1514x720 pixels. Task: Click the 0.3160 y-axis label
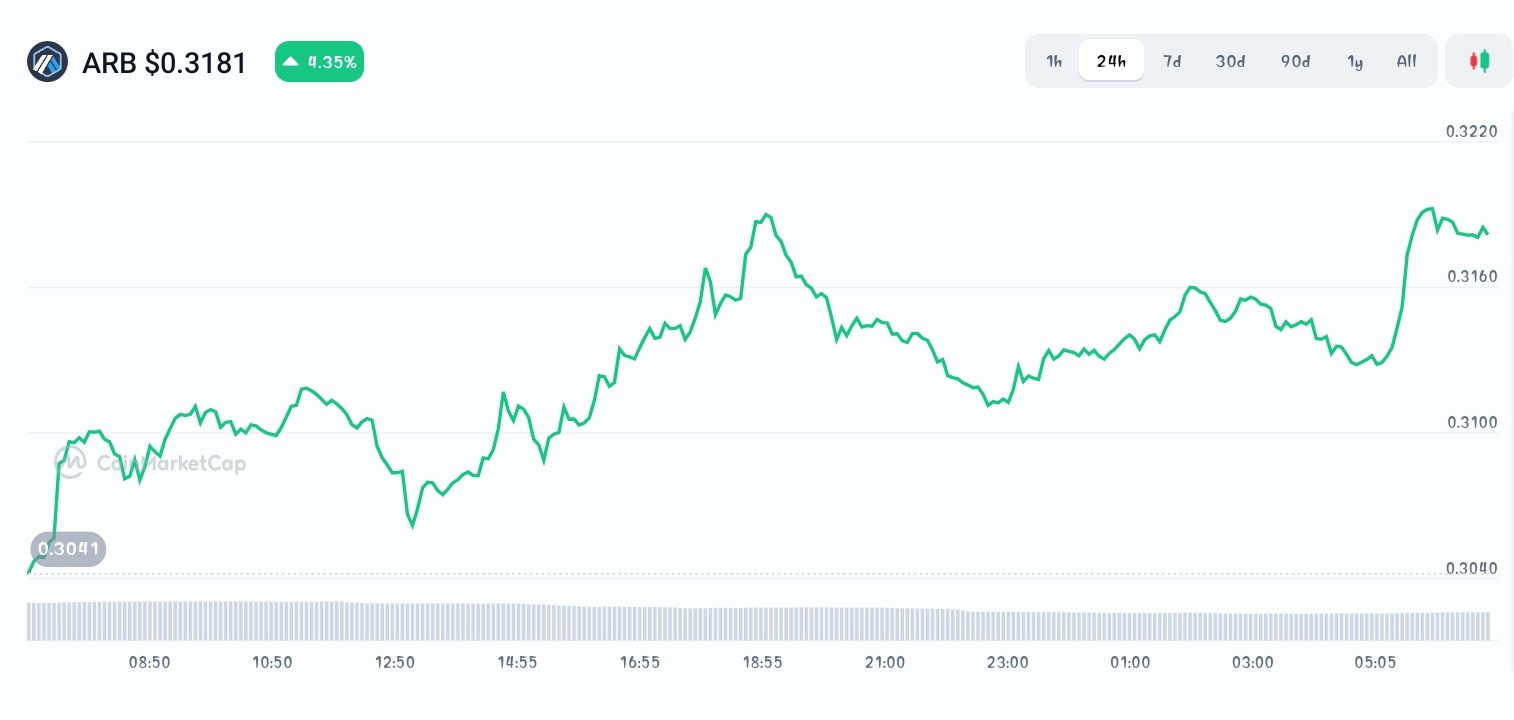pos(1472,276)
